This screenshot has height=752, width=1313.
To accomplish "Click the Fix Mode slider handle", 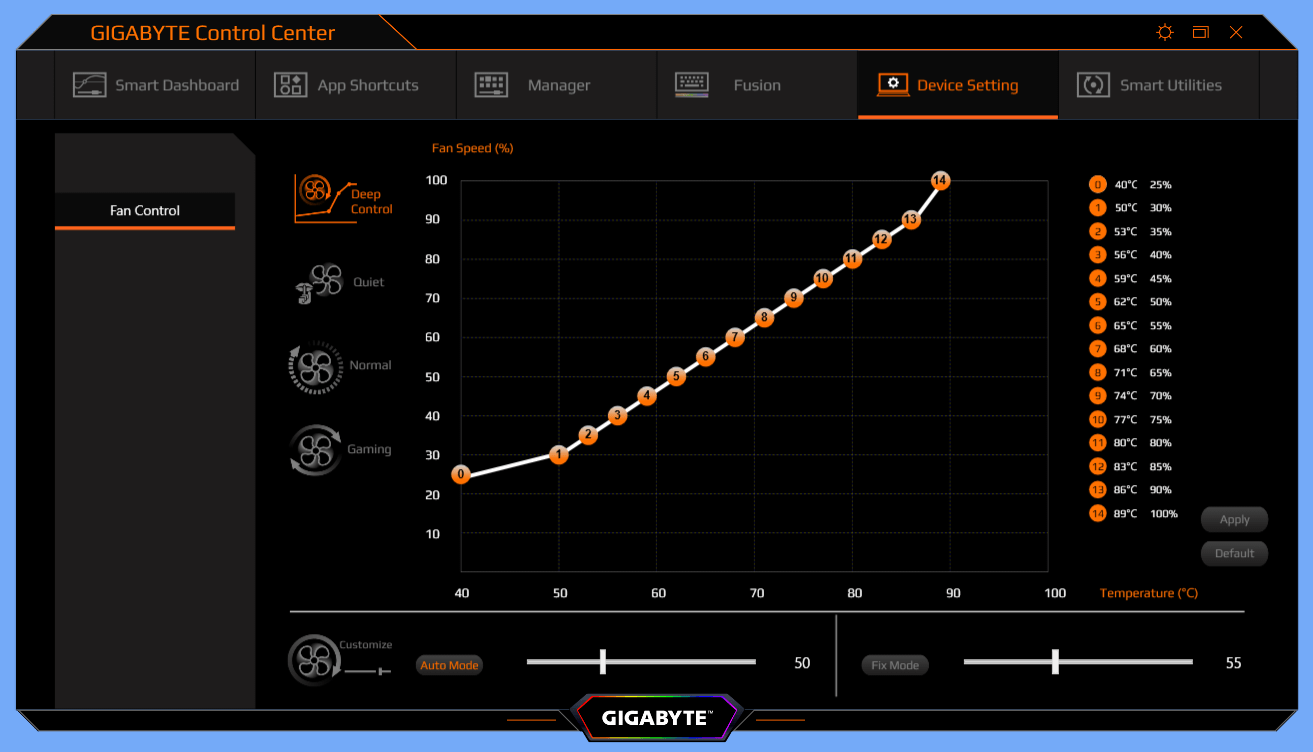I will click(1055, 661).
